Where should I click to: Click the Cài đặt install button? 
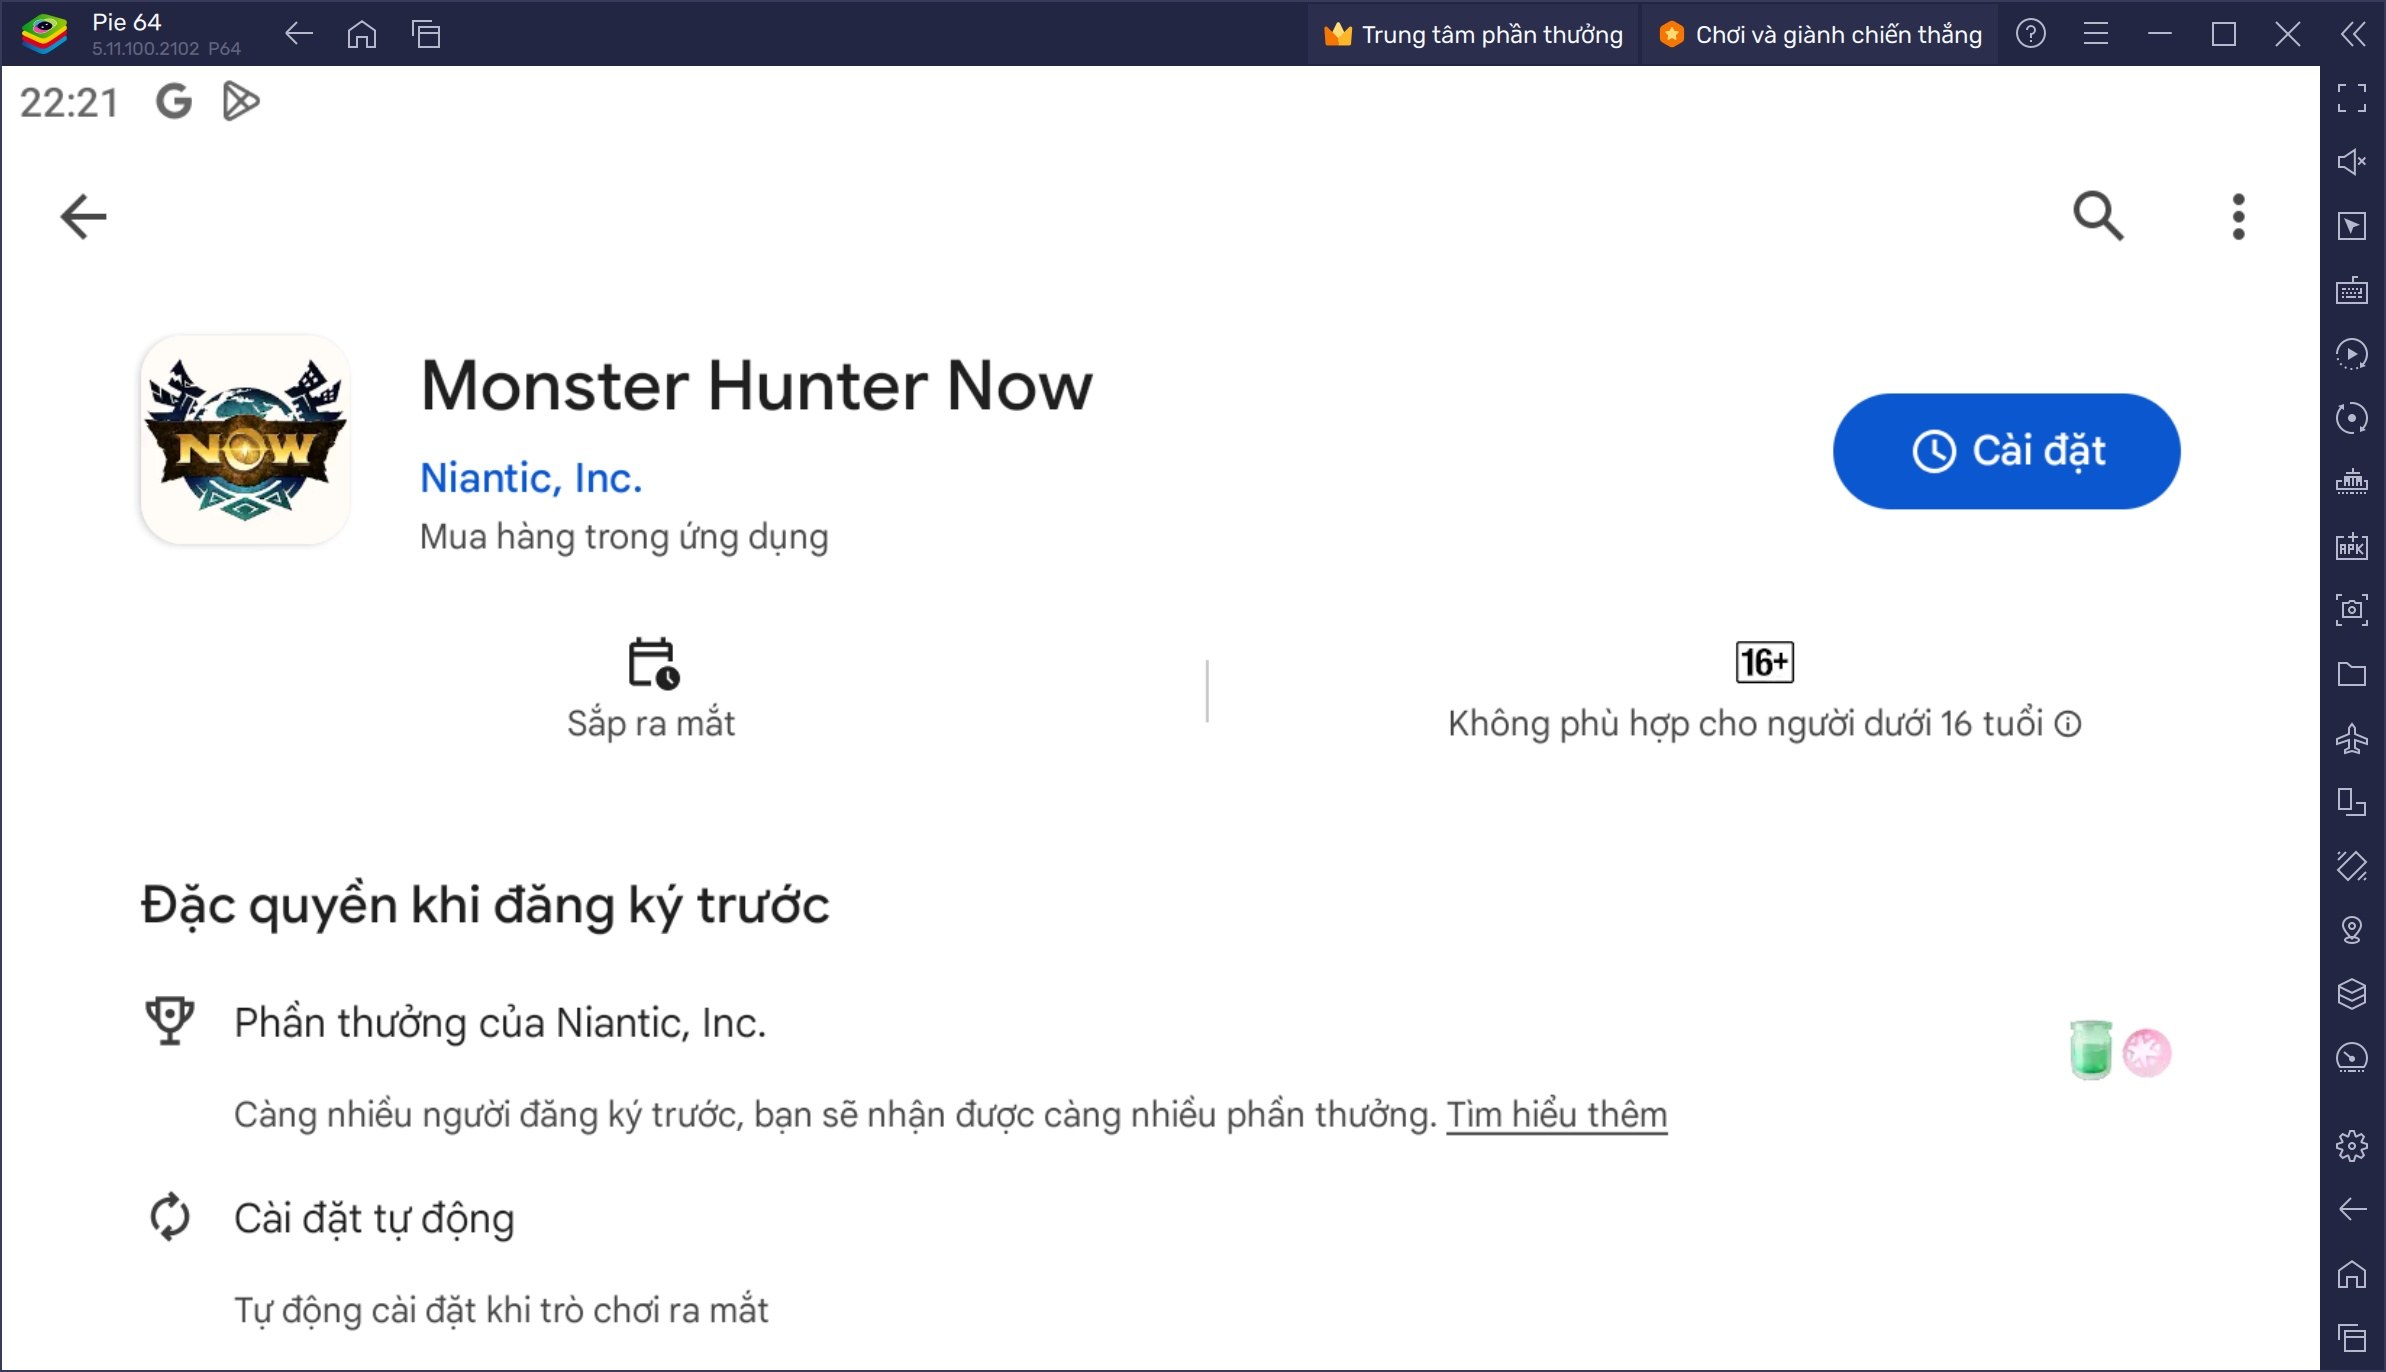click(2006, 451)
